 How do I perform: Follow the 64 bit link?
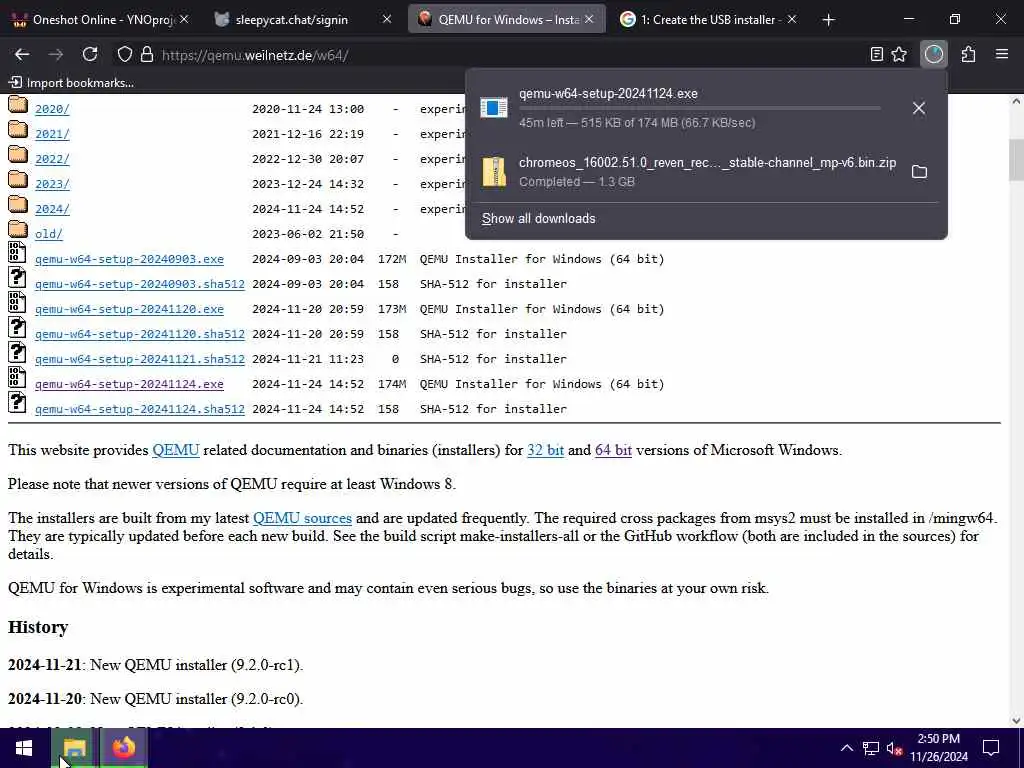coord(613,450)
